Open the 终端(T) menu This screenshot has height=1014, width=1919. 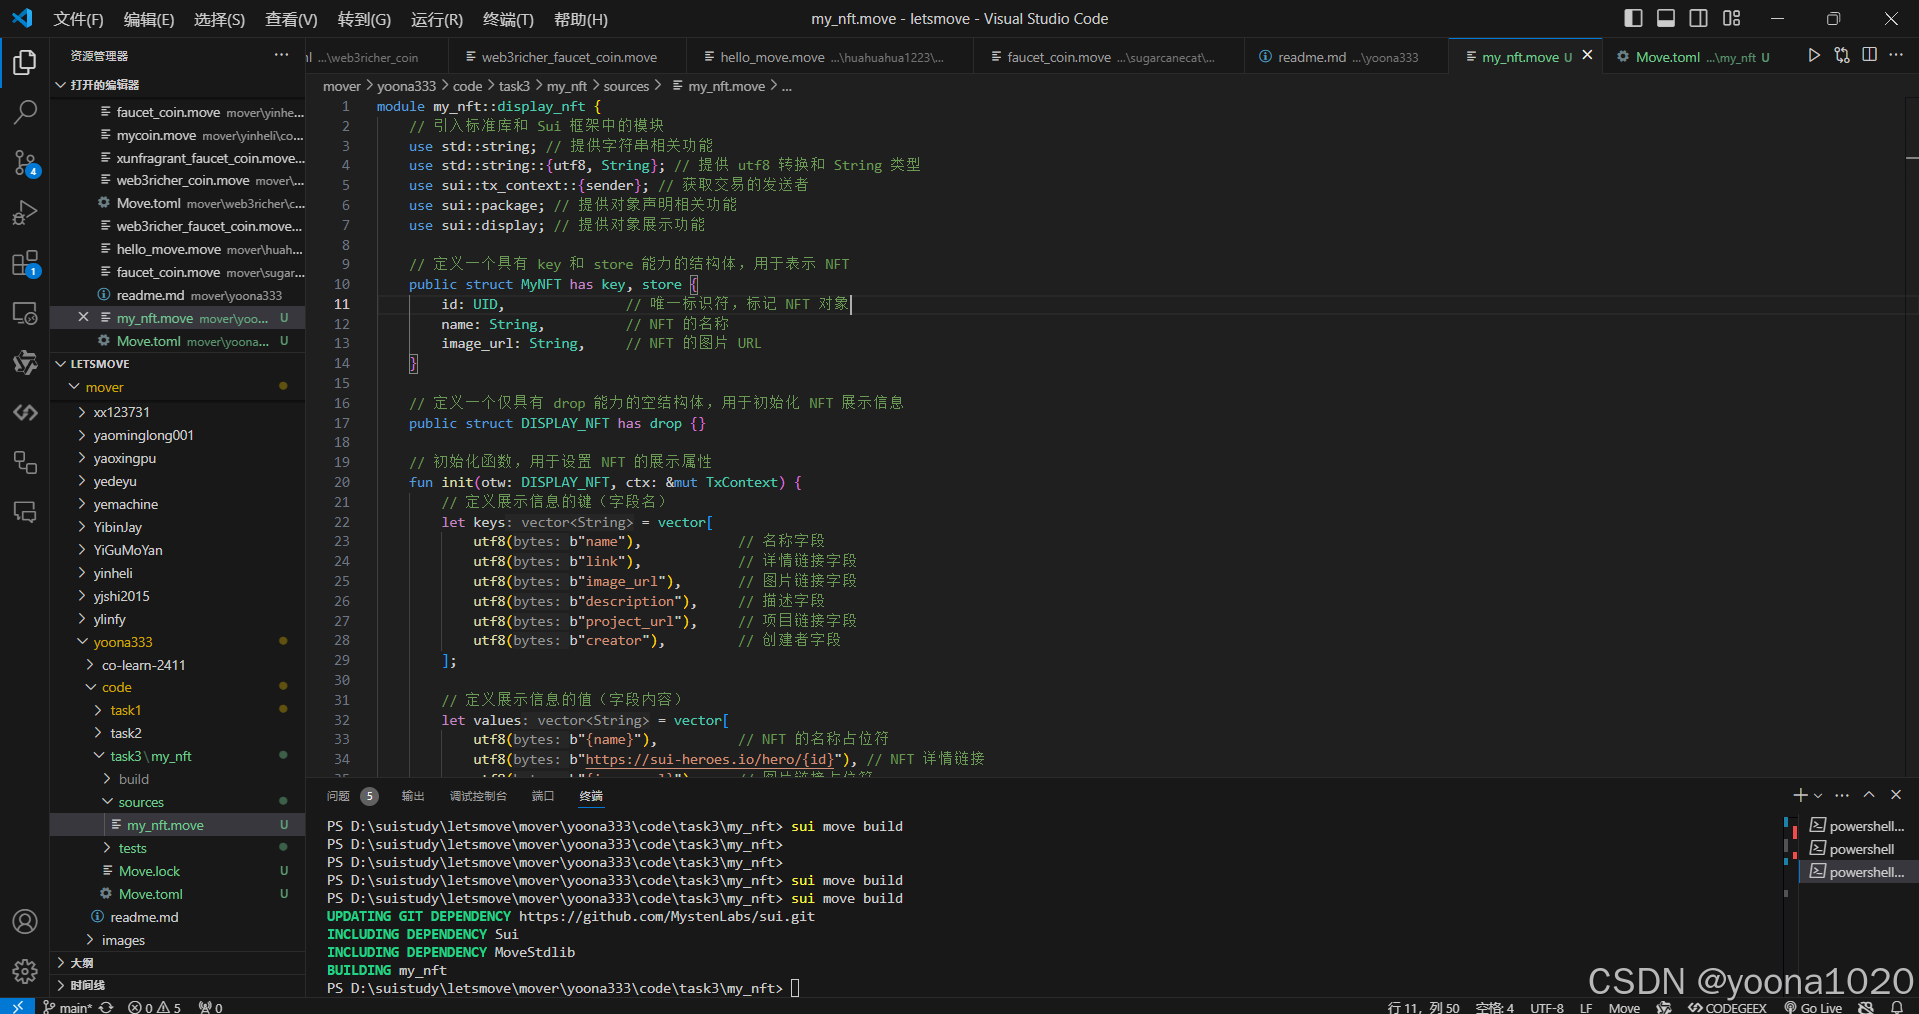pos(508,19)
